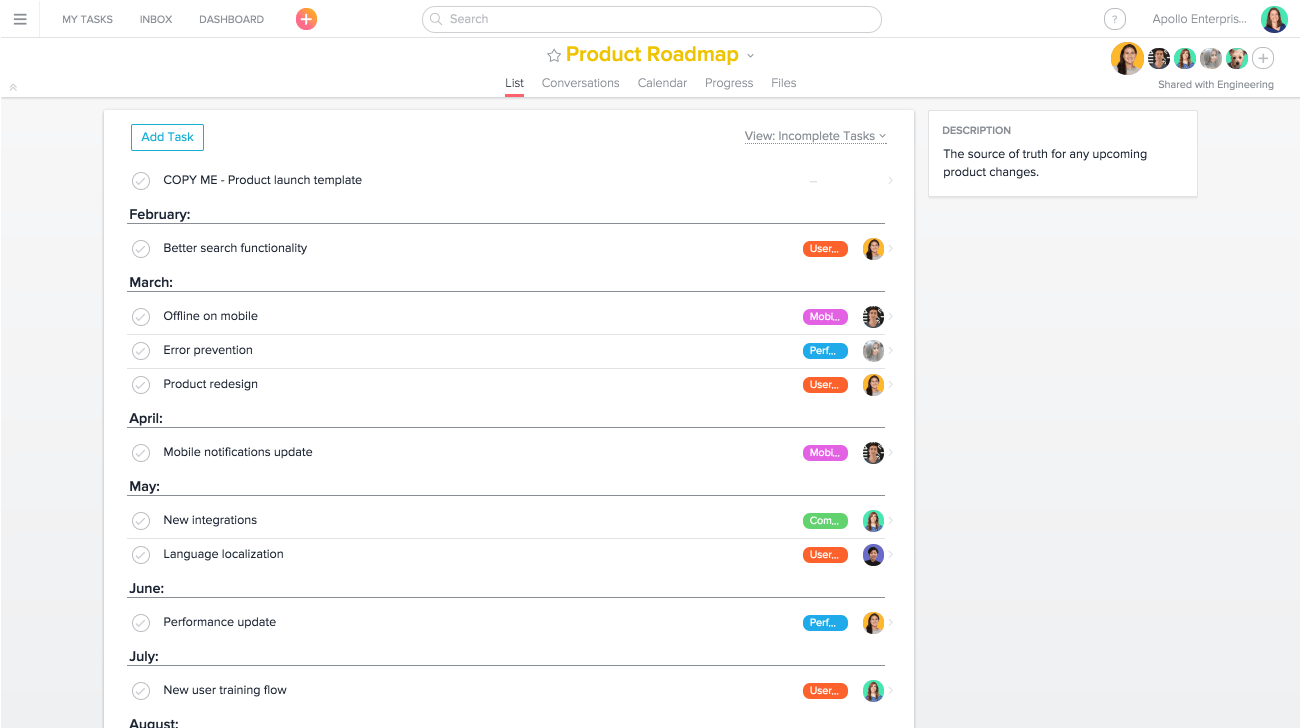Open the help question mark icon

click(1114, 18)
